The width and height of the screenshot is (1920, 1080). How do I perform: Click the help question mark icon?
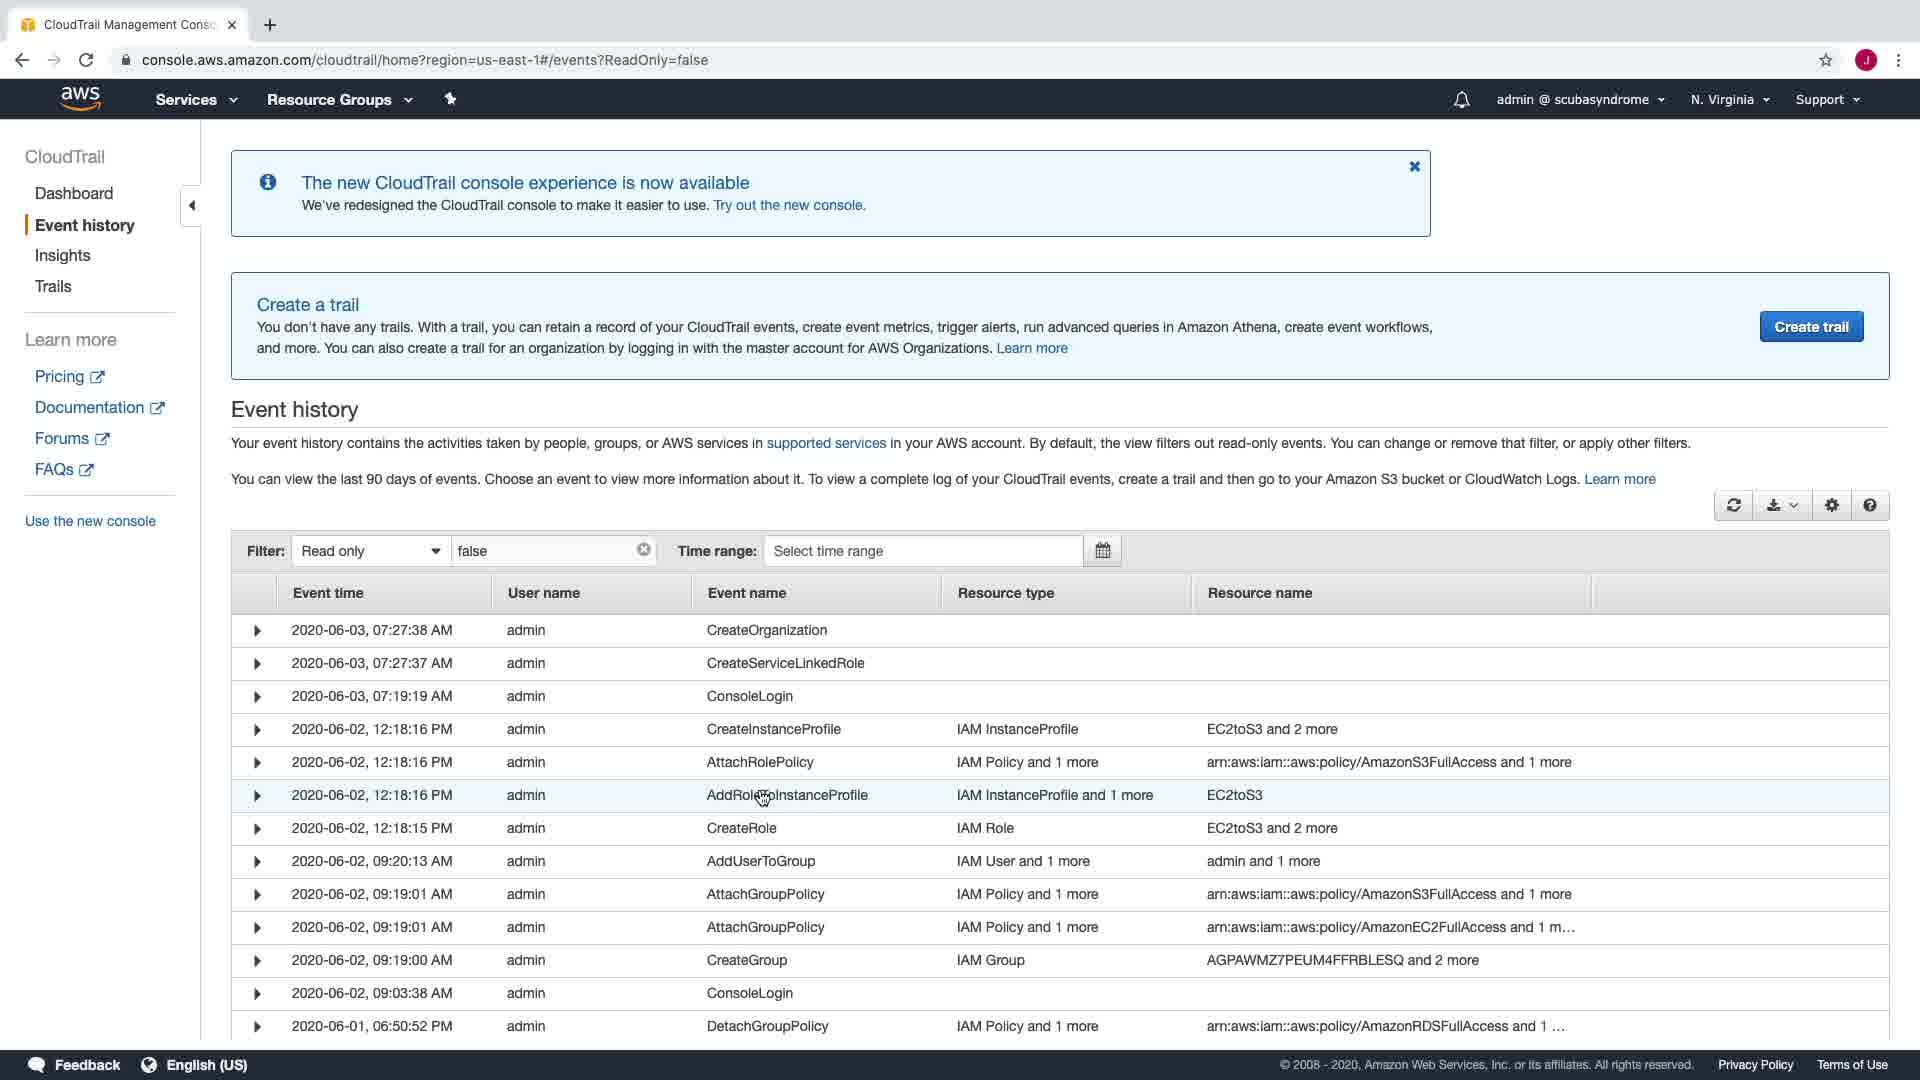1869,506
